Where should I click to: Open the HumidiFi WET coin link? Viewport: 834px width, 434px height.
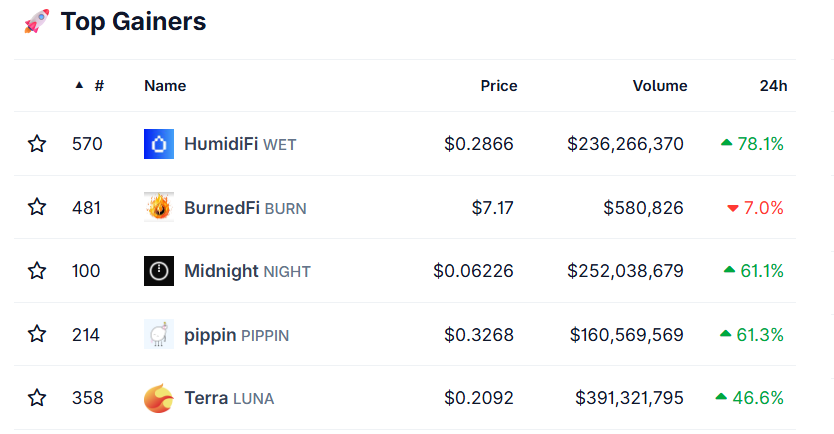click(x=240, y=144)
